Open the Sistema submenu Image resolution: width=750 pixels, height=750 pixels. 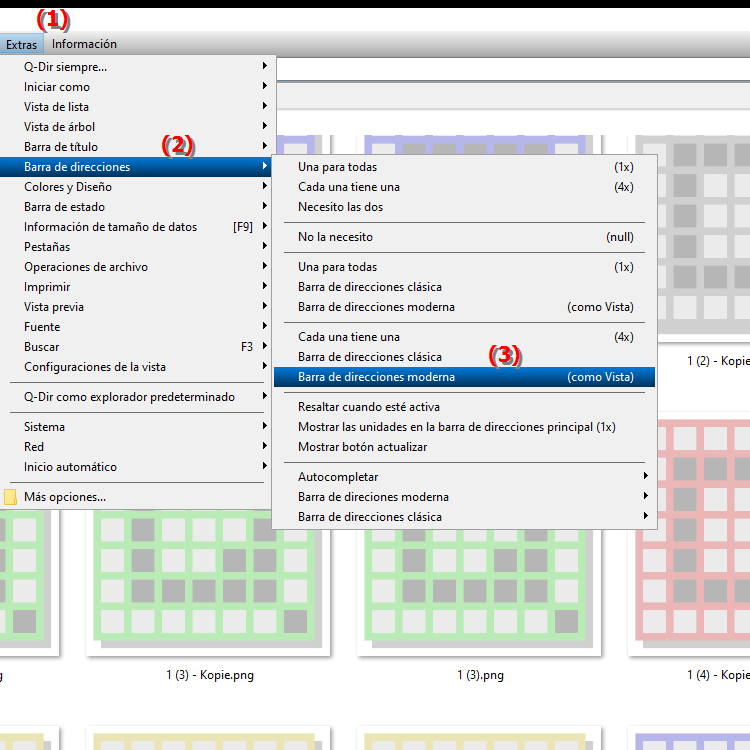[x=137, y=427]
